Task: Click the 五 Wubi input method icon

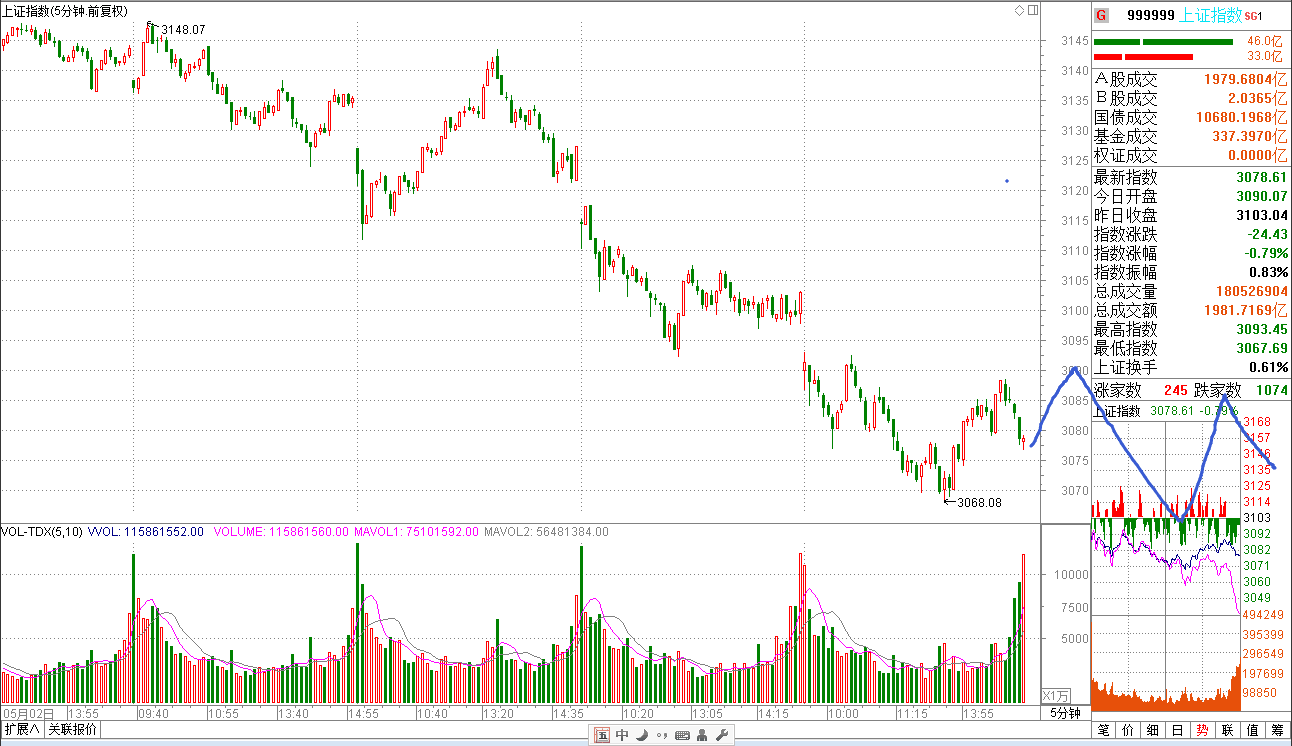Action: (x=602, y=736)
